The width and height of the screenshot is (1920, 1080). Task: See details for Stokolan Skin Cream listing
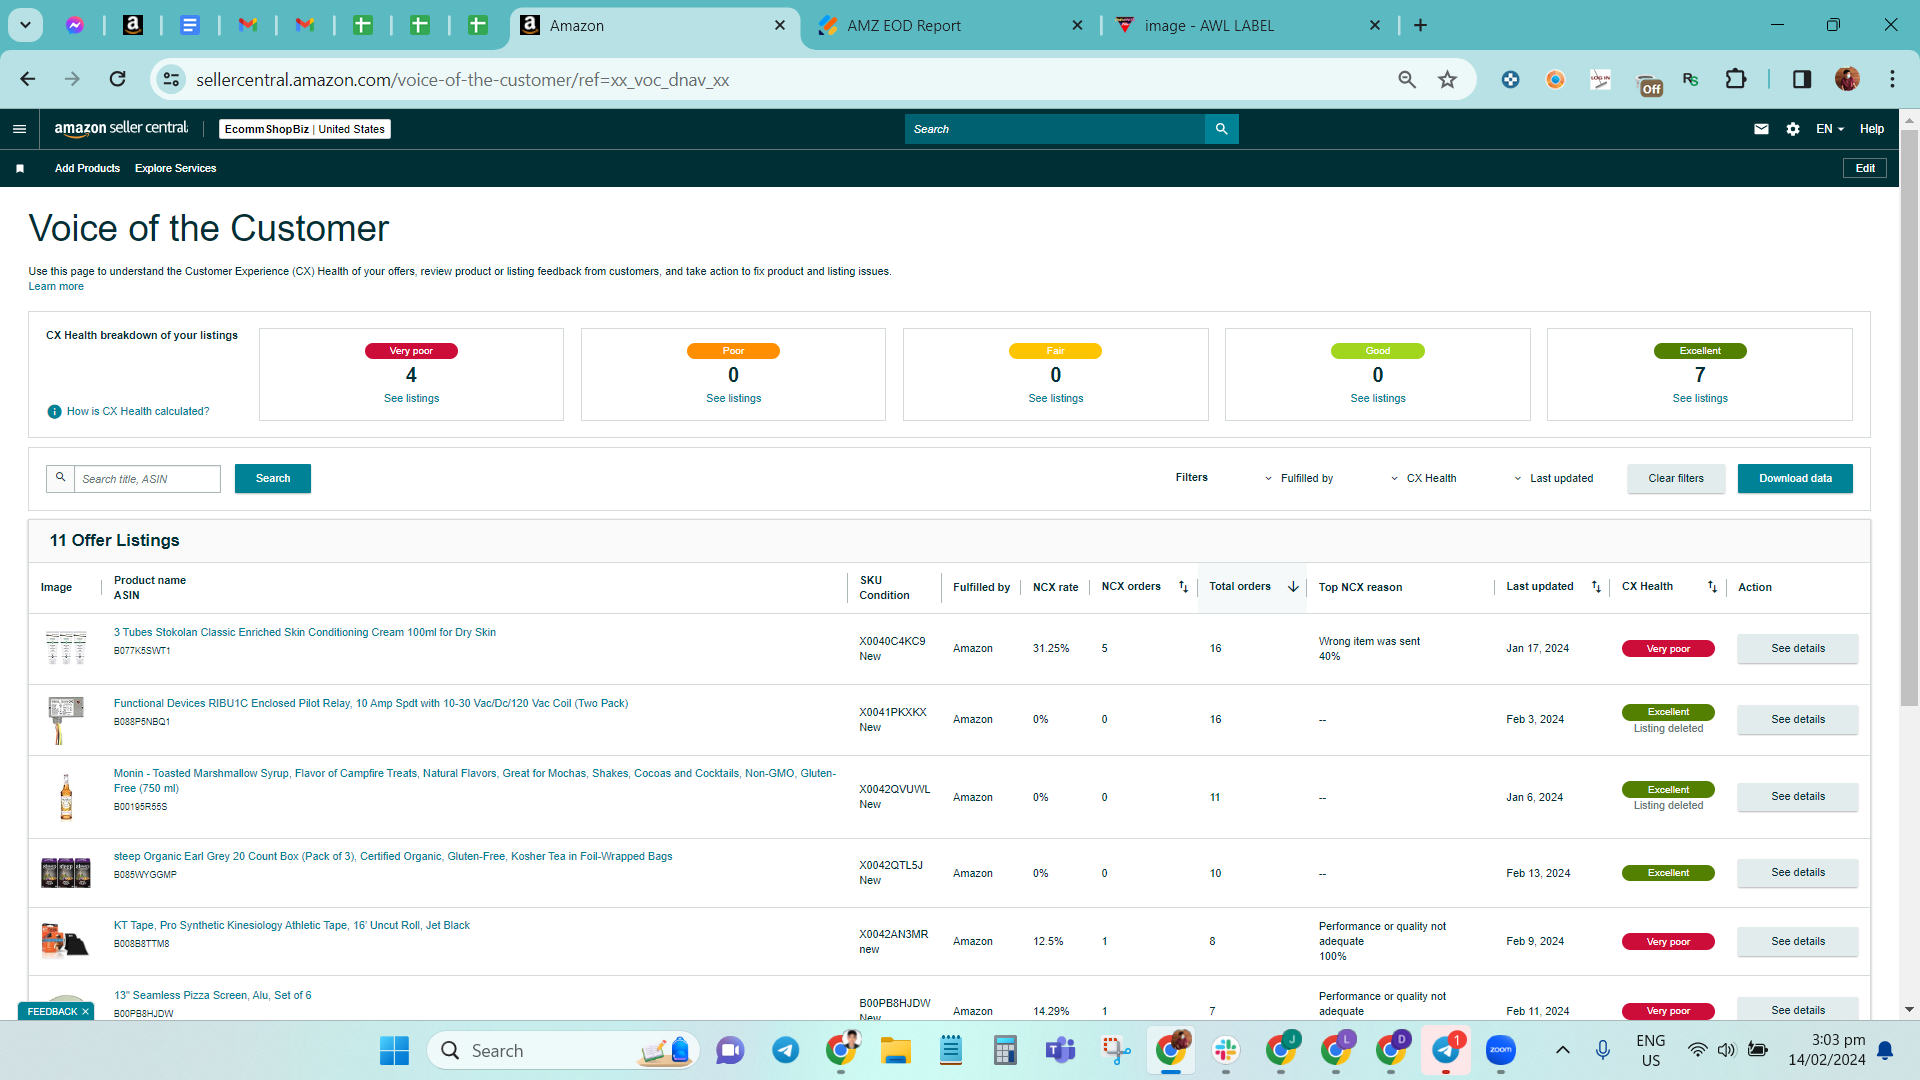(1798, 649)
